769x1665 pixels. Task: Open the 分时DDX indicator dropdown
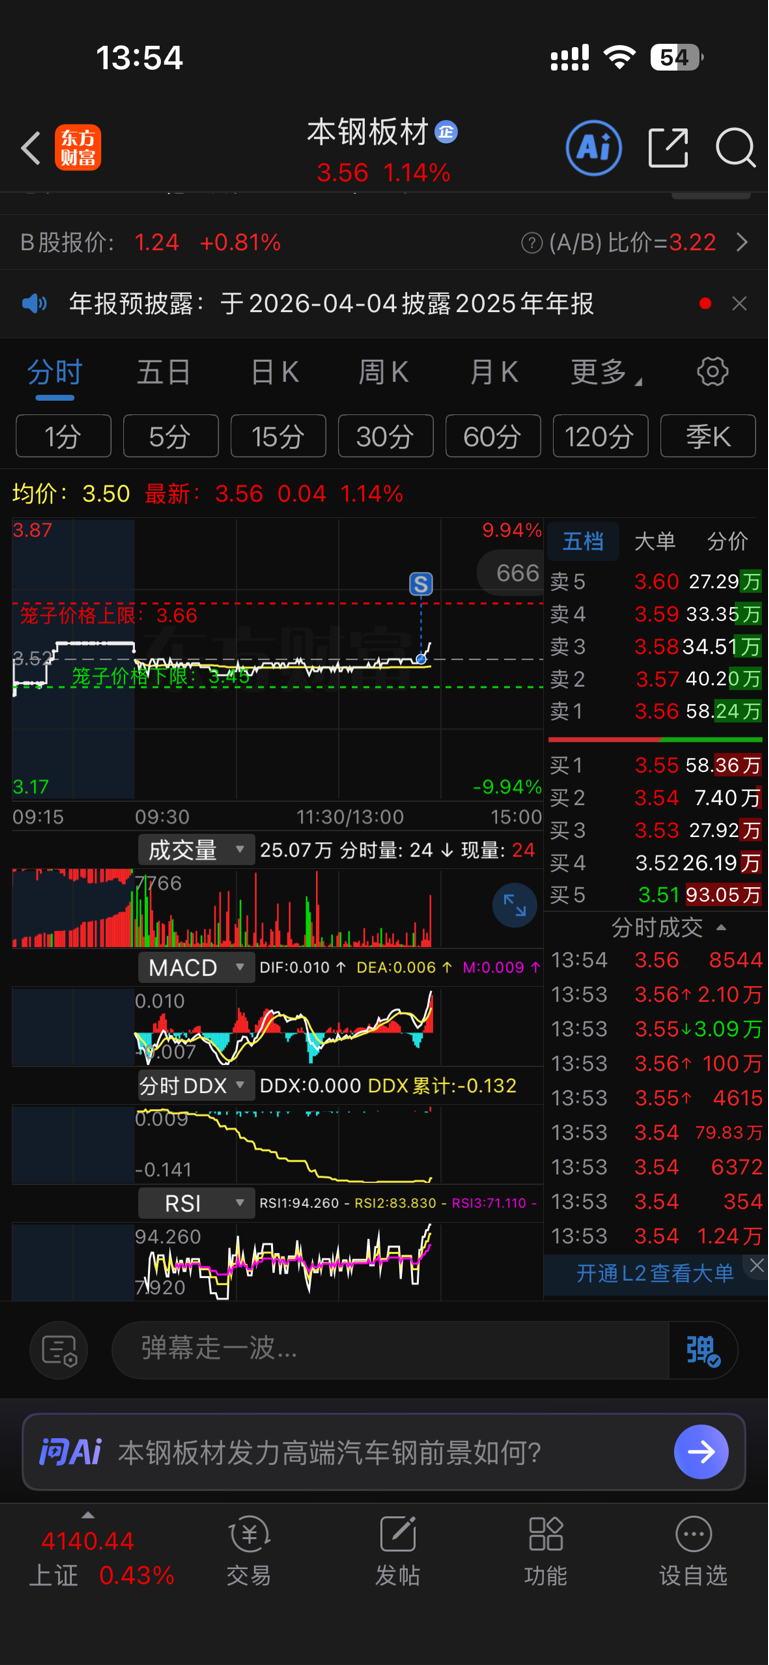coord(196,1085)
